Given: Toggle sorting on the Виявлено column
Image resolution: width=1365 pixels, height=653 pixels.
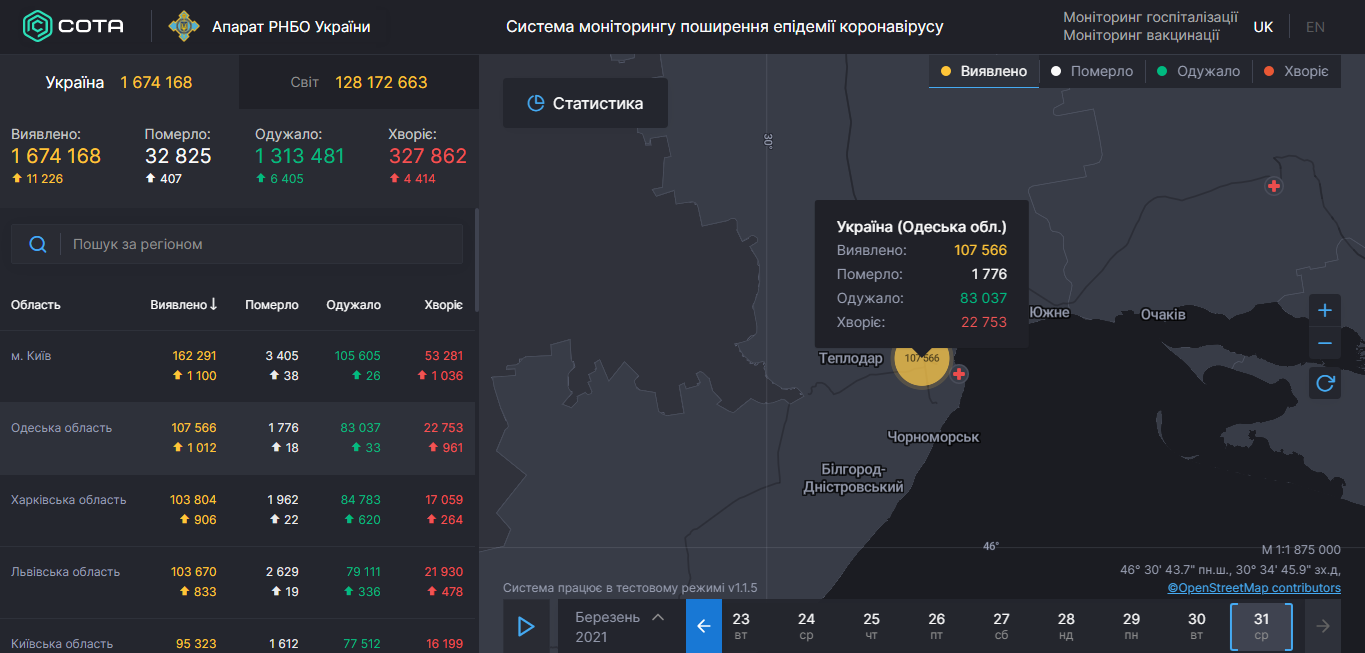Looking at the screenshot, I should click(183, 304).
